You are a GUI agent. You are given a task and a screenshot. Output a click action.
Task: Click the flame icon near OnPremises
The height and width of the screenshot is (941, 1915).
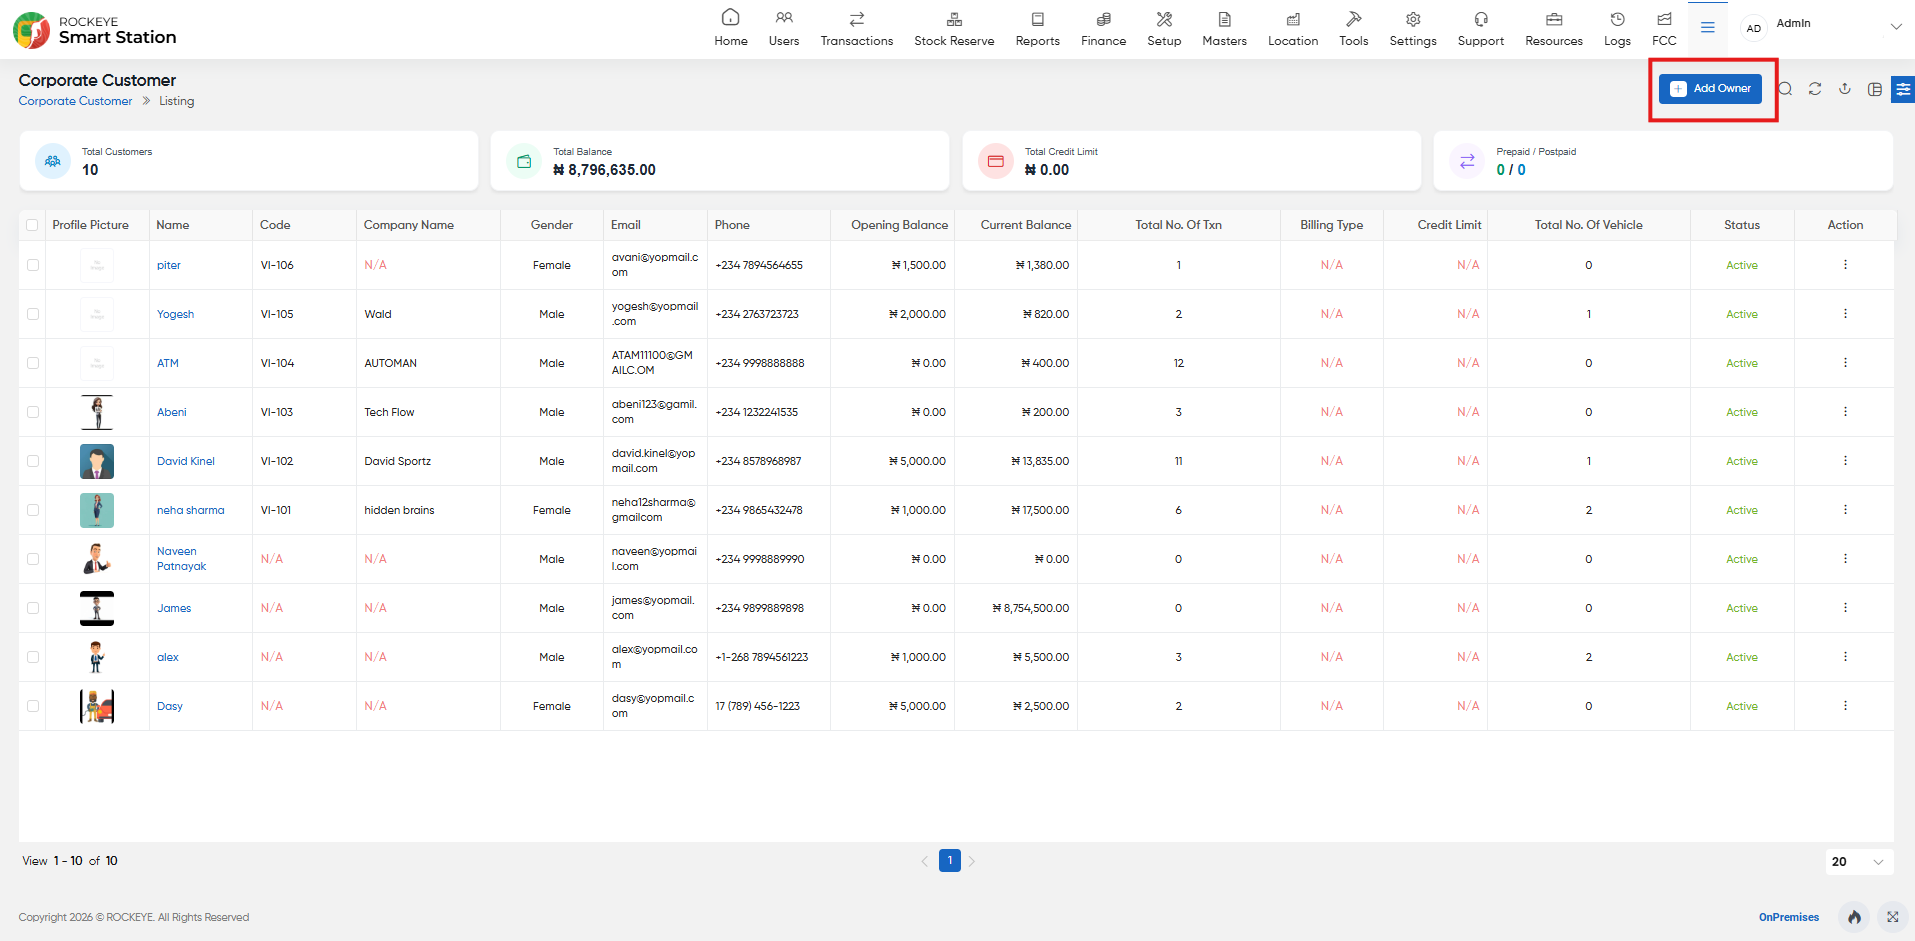click(1855, 917)
